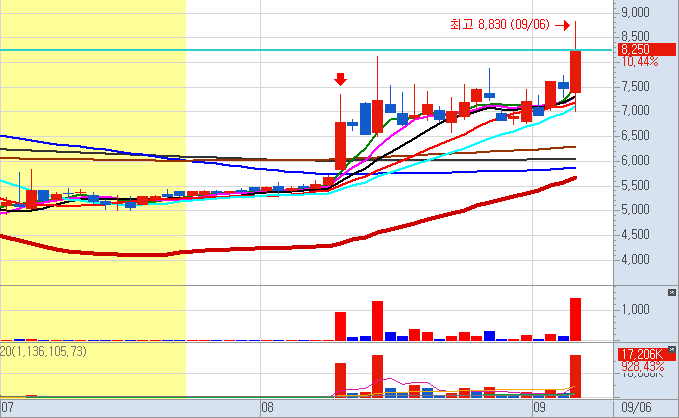The image size is (679, 418).
Task: Click the 4,500 price axis label
Action: coord(635,235)
